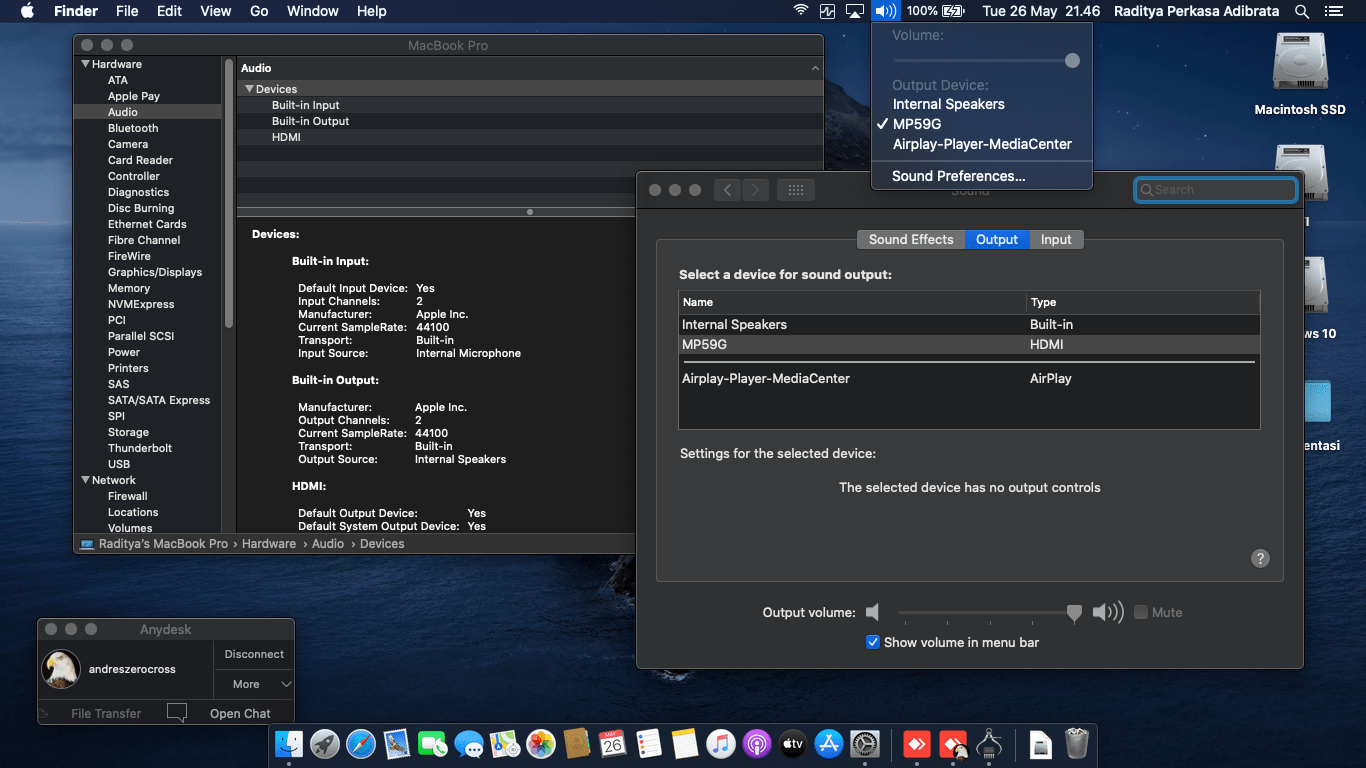The height and width of the screenshot is (768, 1366).
Task: Open Calendar from the Dock
Action: pyautogui.click(x=613, y=744)
